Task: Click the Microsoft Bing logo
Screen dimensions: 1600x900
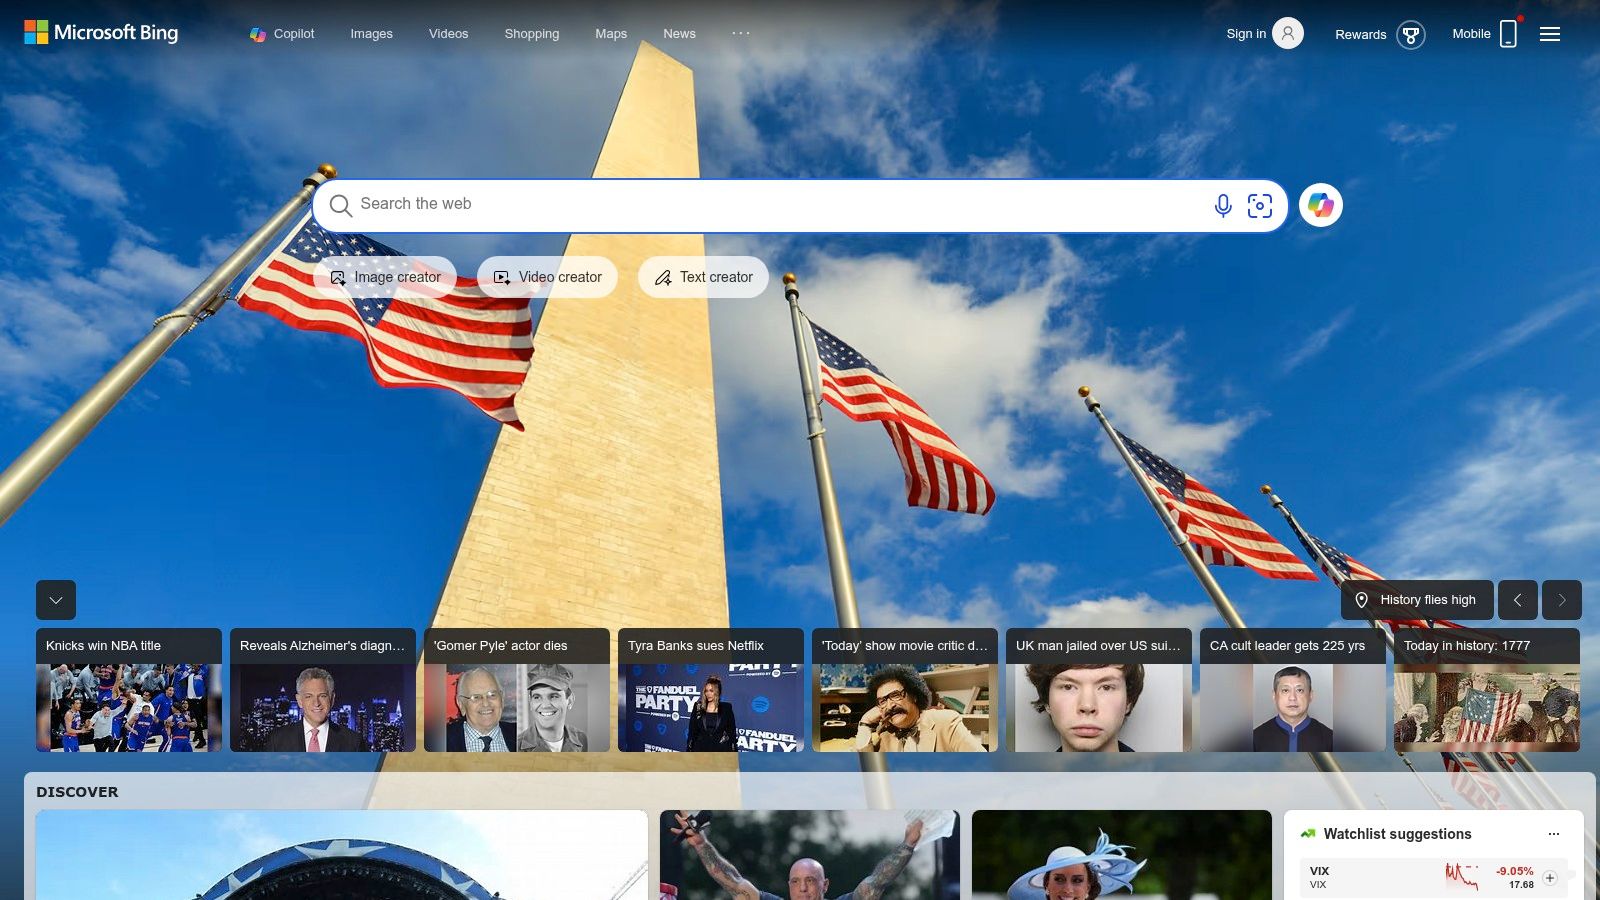Action: click(101, 33)
